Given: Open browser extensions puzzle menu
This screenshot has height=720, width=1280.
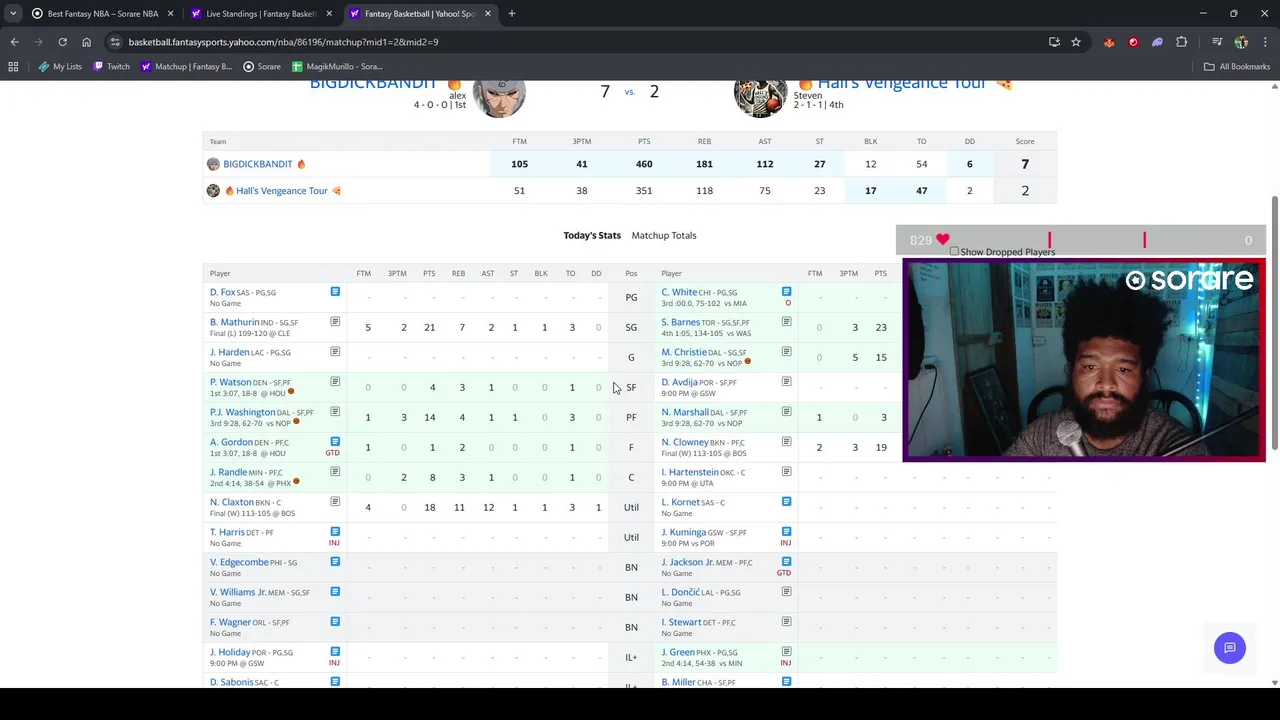Looking at the screenshot, I should (1181, 42).
